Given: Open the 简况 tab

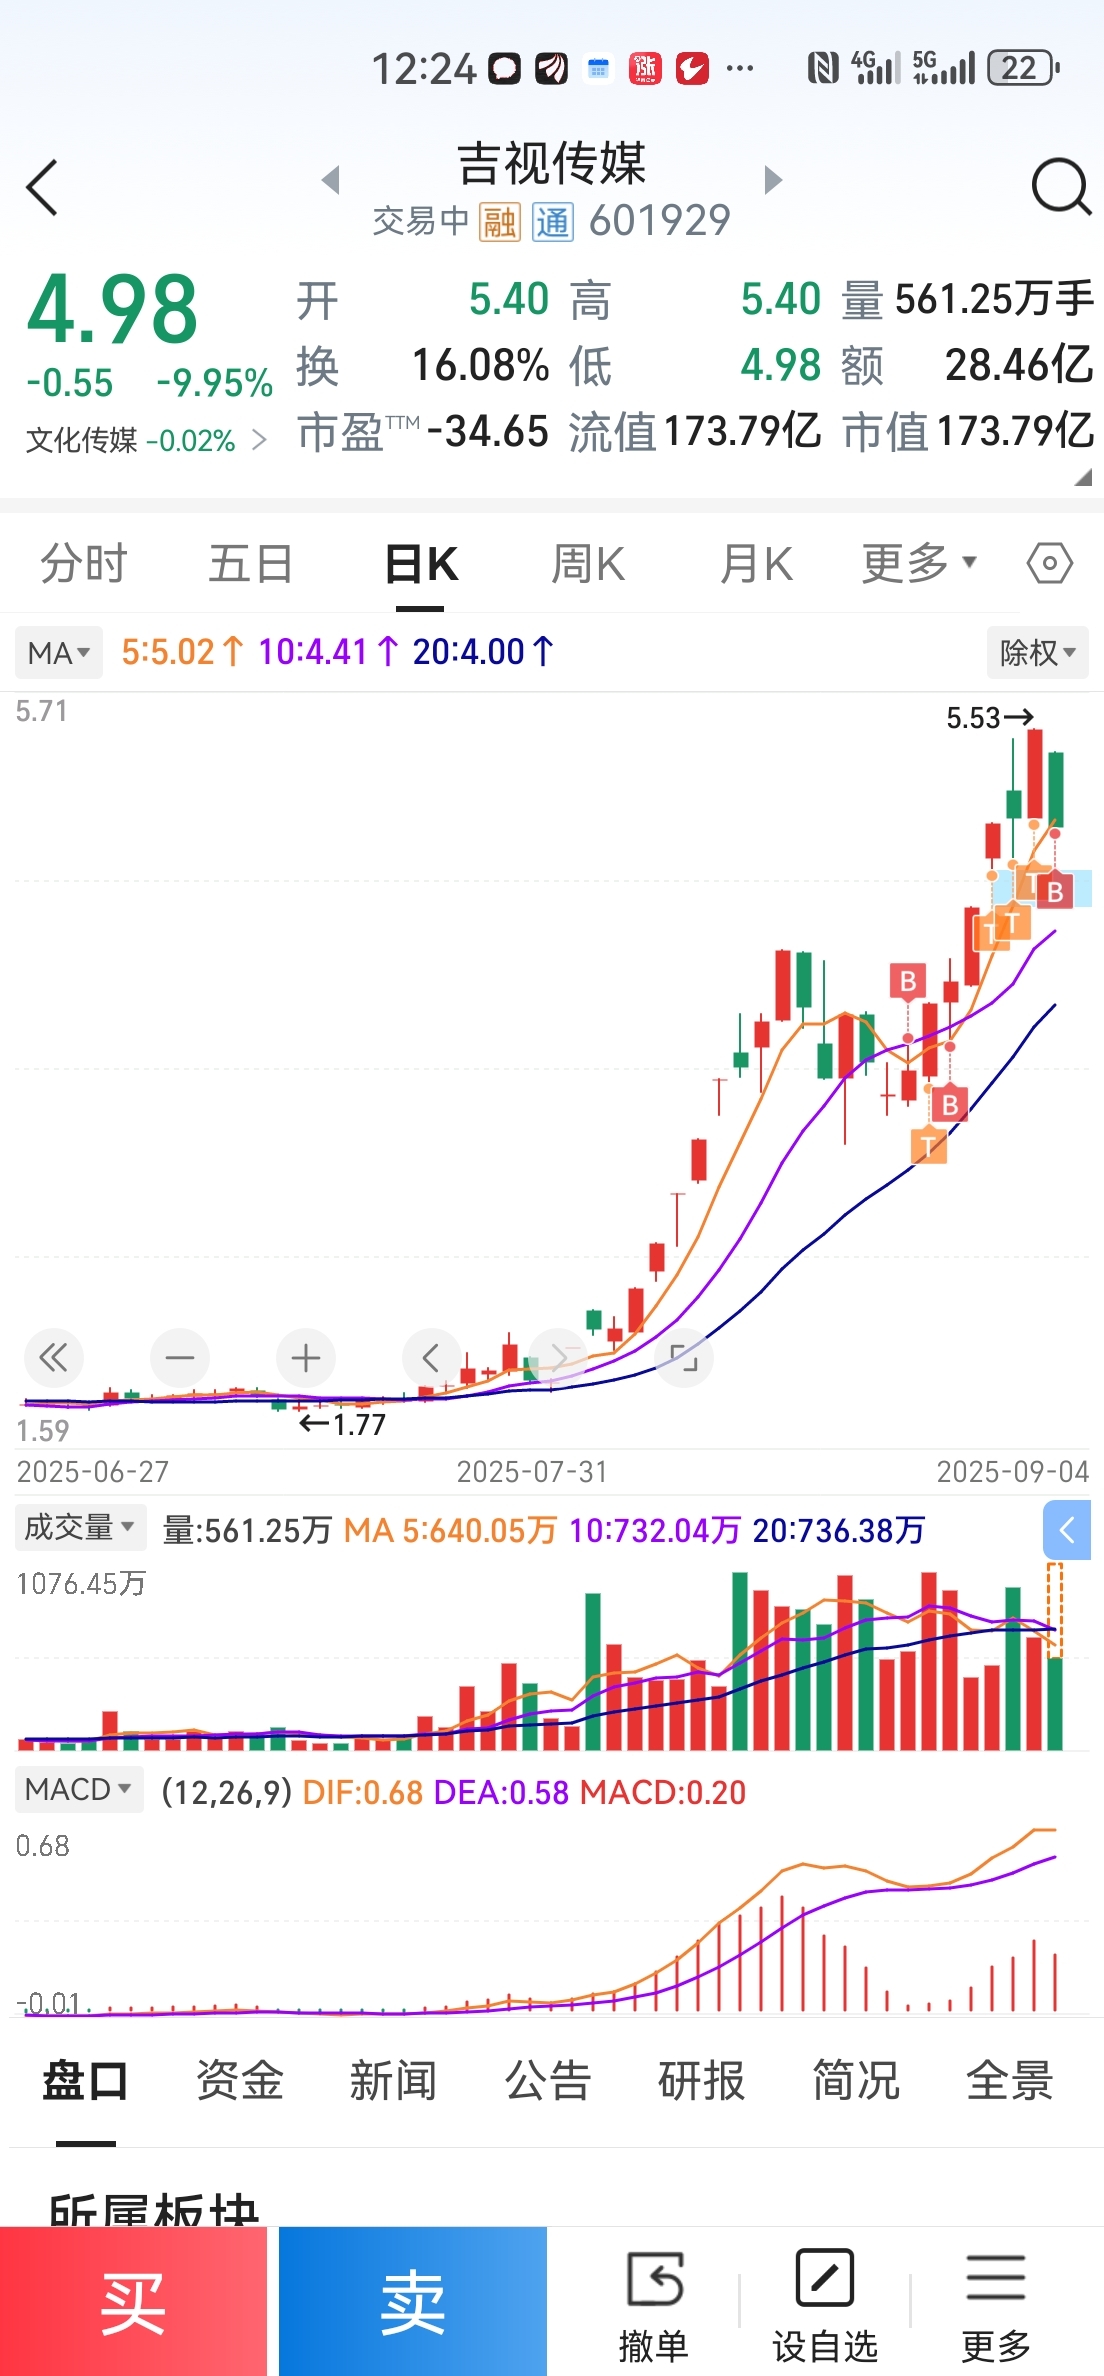Looking at the screenshot, I should click(x=856, y=2082).
